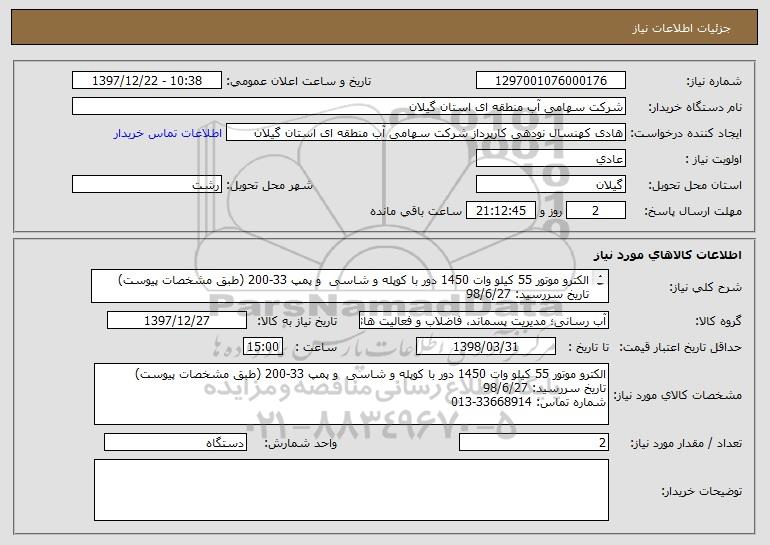770x545 pixels.
Task: Select the public announcement date field 1397/12/22 - 10:38
Action: tap(147, 81)
